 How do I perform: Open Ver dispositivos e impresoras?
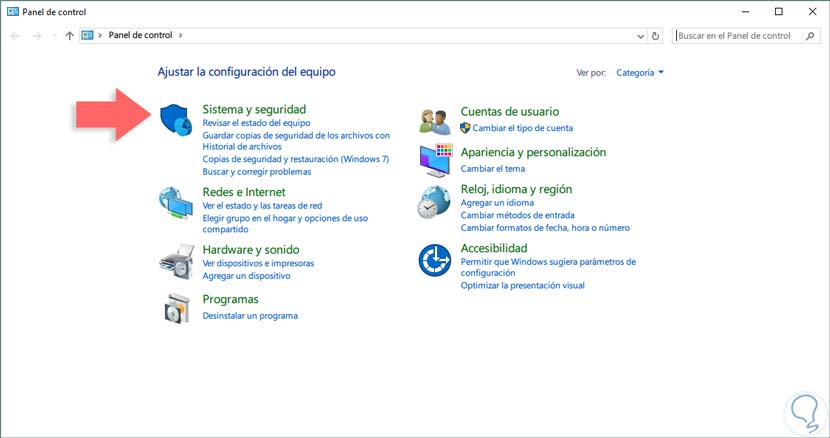coord(258,263)
